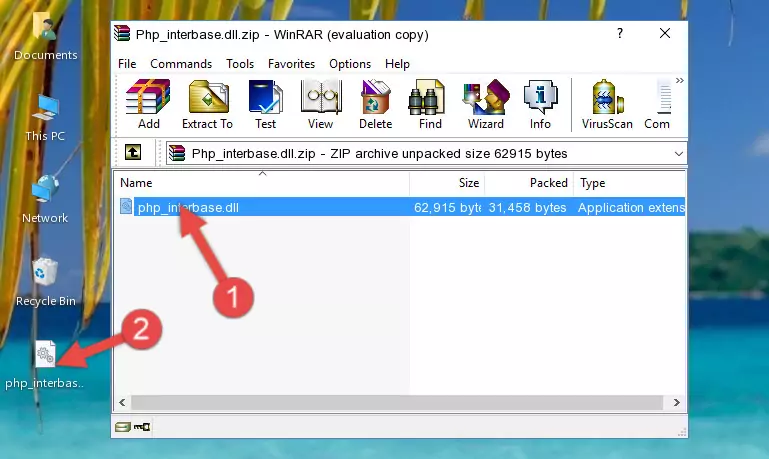
Task: Click the partially visible Com toolbar icon
Action: 657,104
